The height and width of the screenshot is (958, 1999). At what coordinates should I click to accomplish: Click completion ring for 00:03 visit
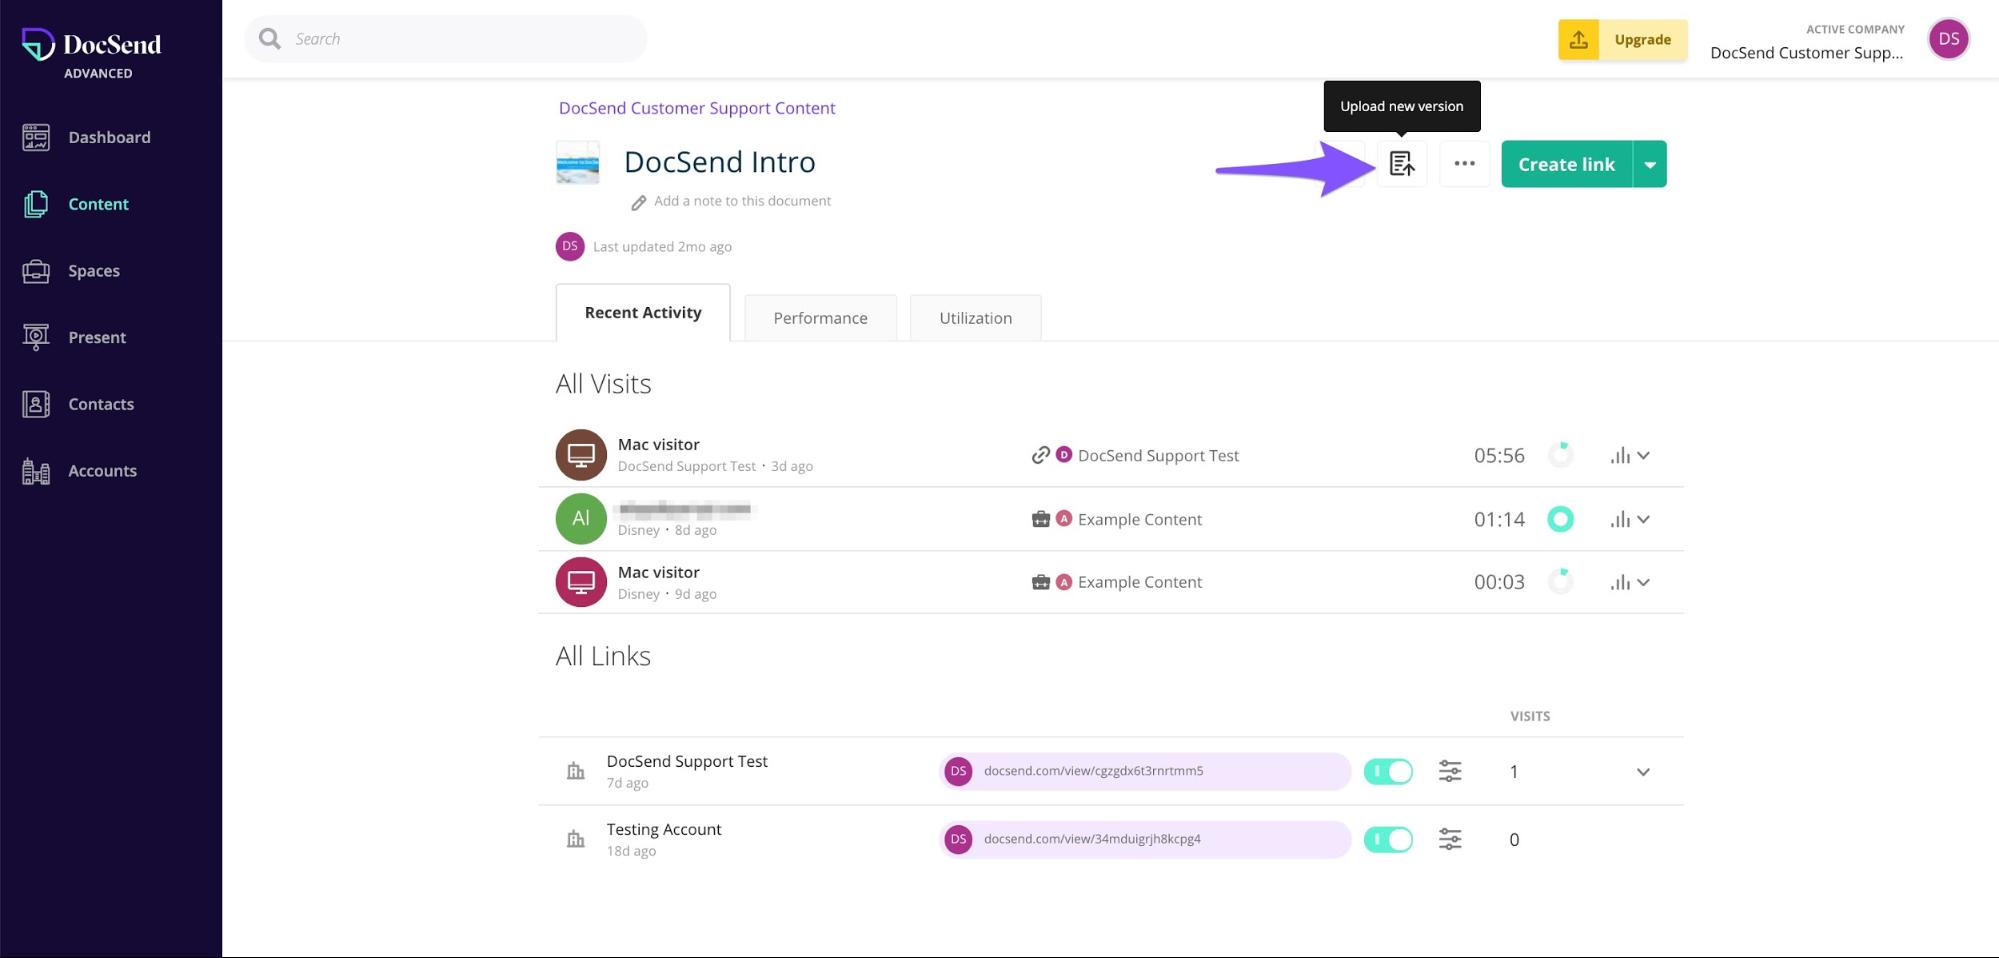tap(1560, 582)
